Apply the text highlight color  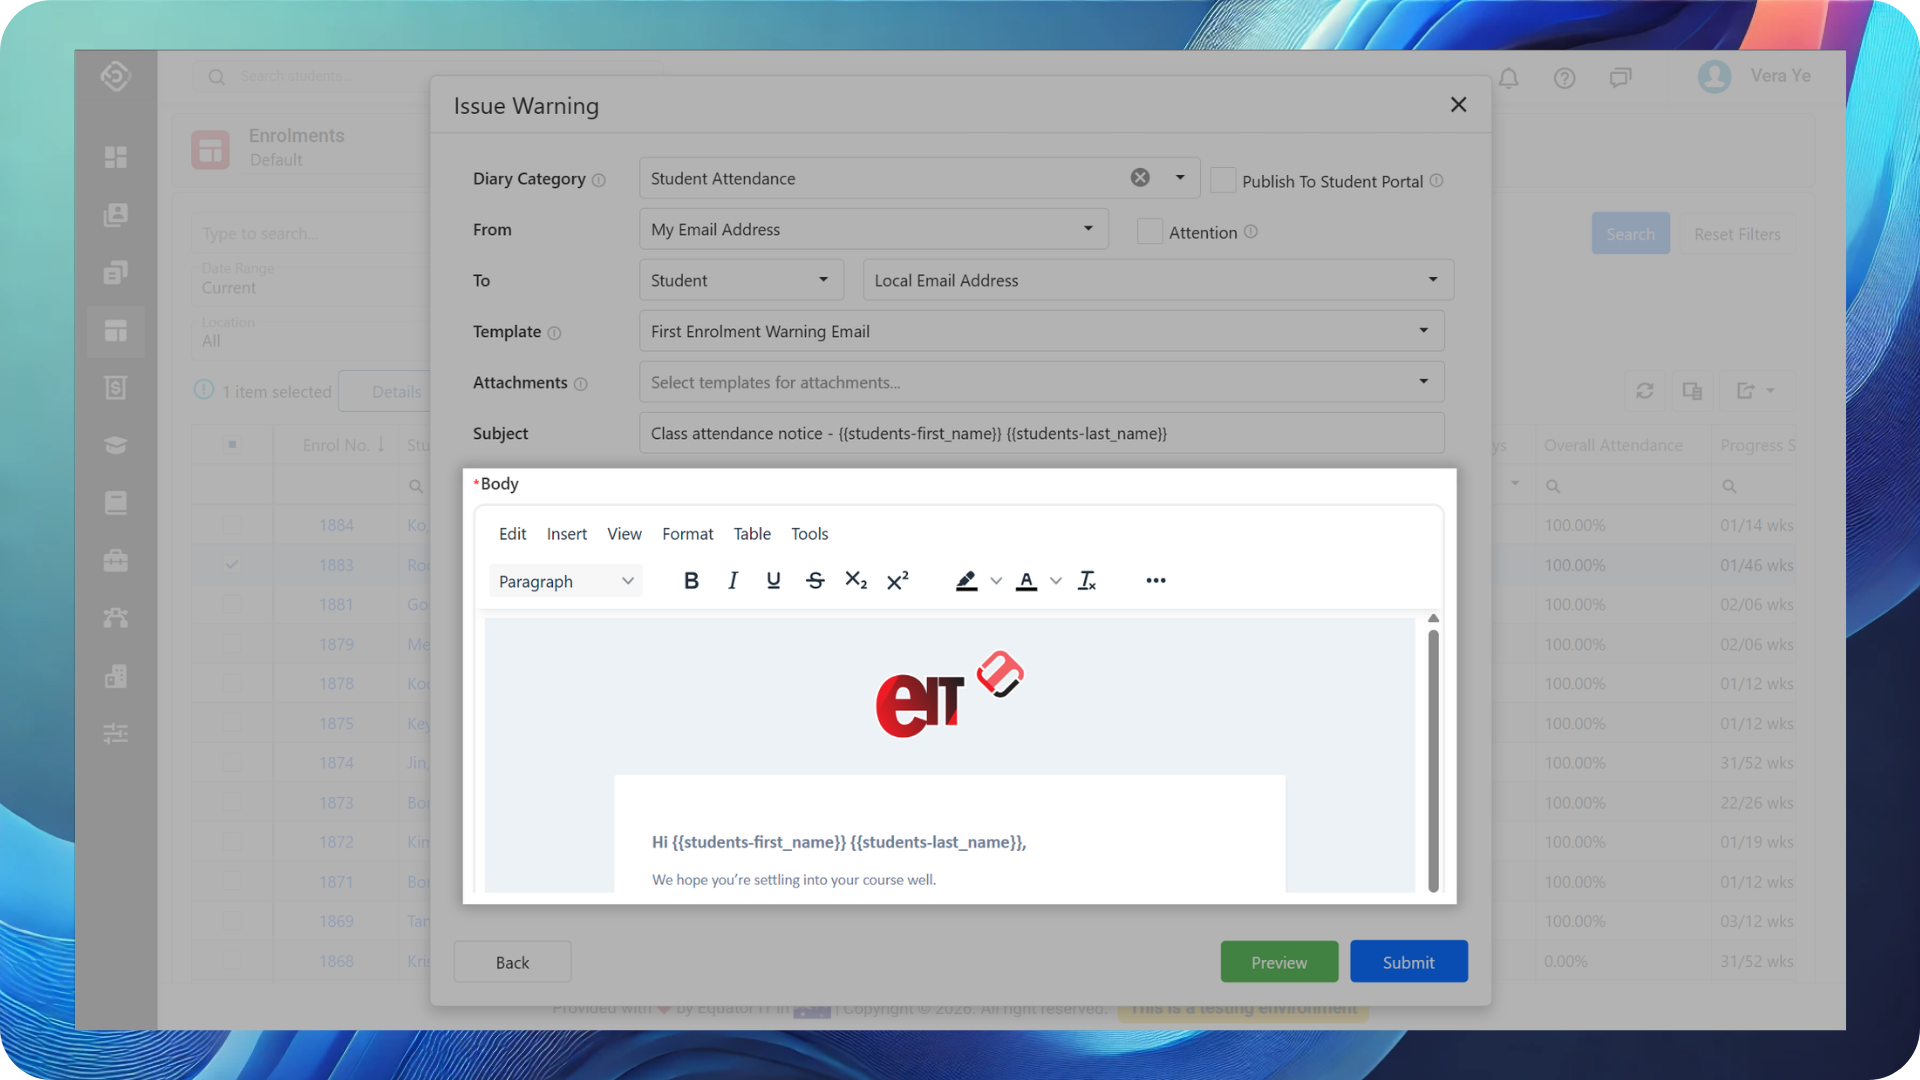point(966,581)
